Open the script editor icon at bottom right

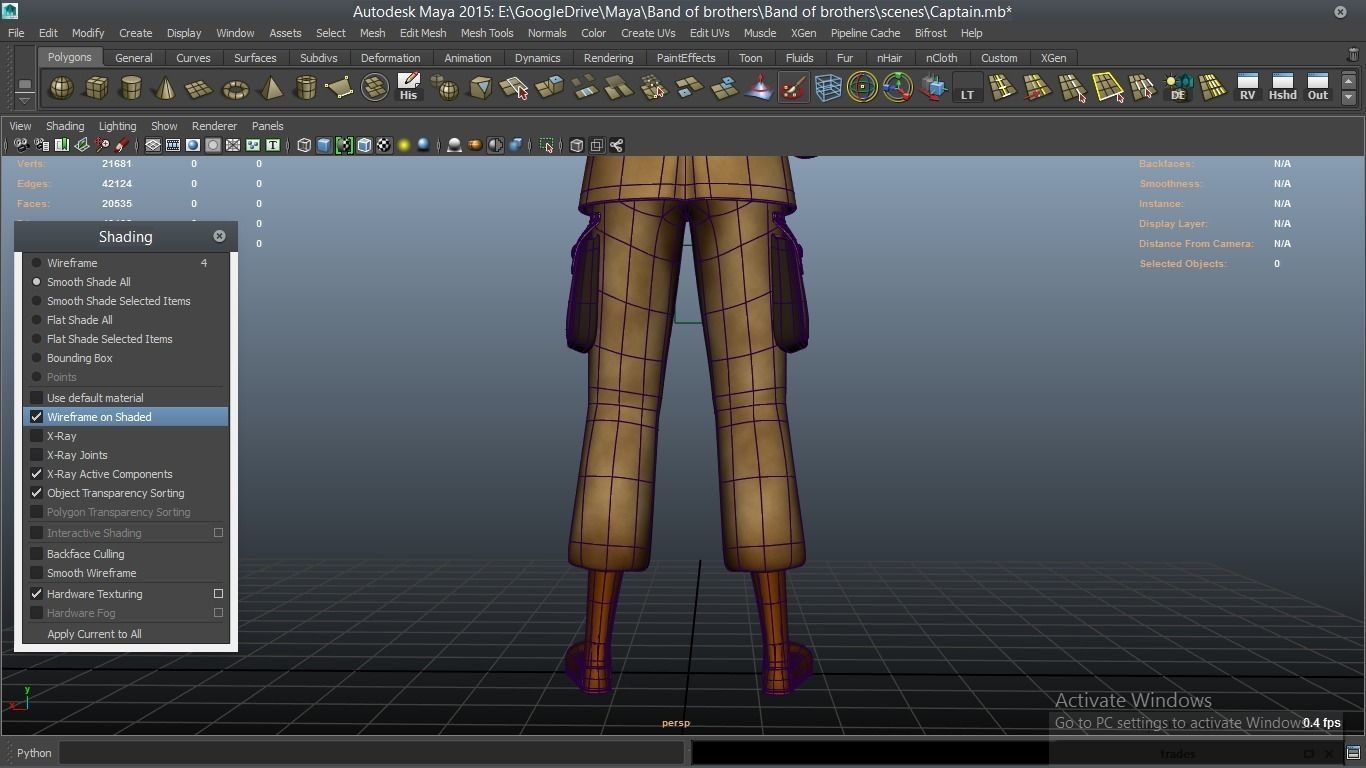1353,753
